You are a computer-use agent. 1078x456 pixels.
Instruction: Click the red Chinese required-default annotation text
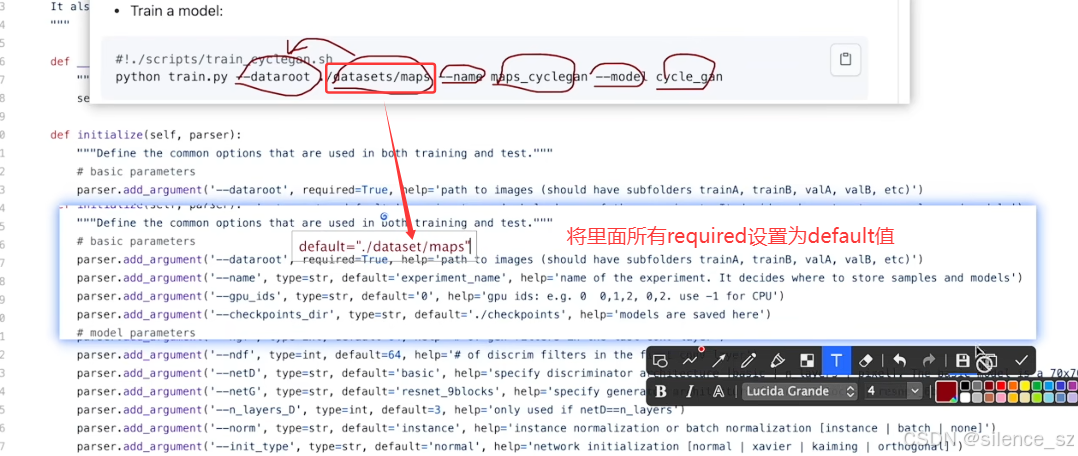[x=729, y=236]
